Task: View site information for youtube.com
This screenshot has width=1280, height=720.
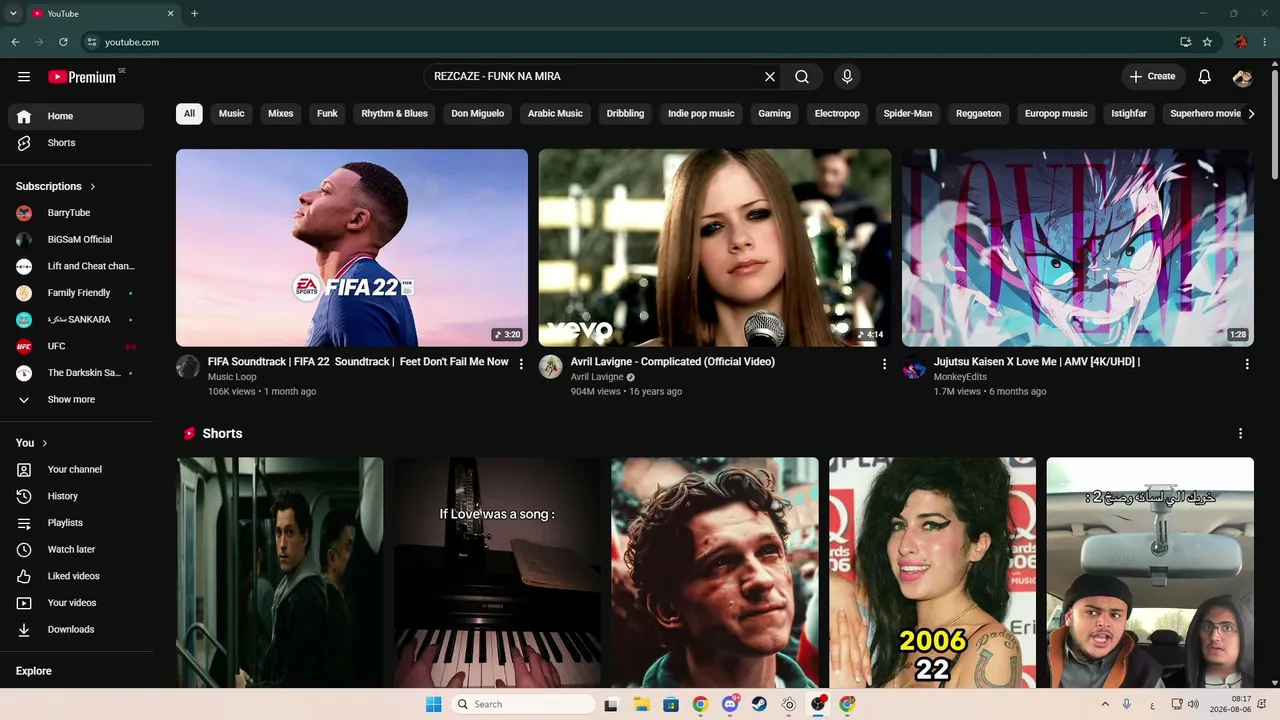Action: click(x=91, y=42)
